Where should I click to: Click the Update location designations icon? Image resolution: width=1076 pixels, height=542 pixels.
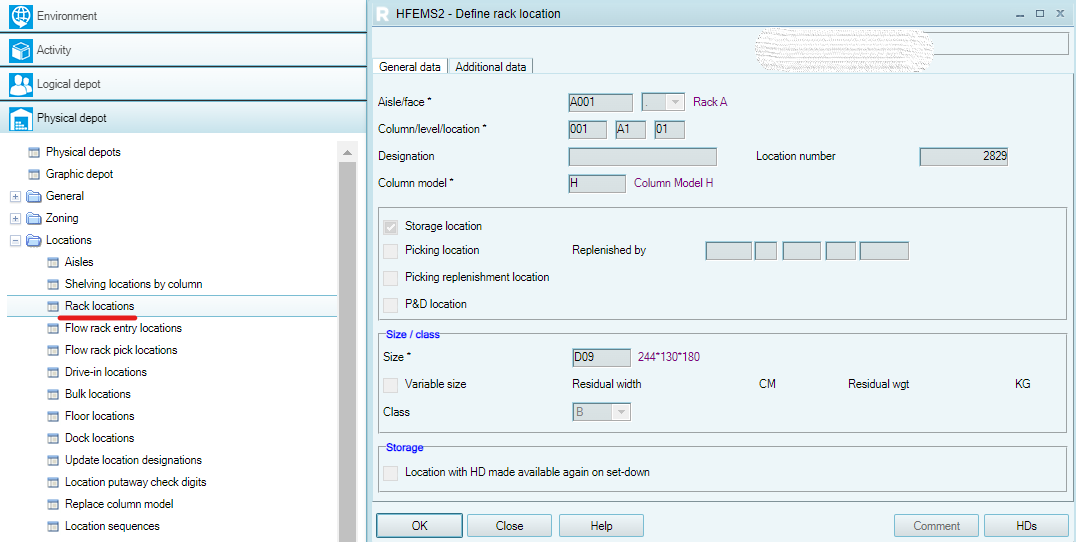point(53,460)
